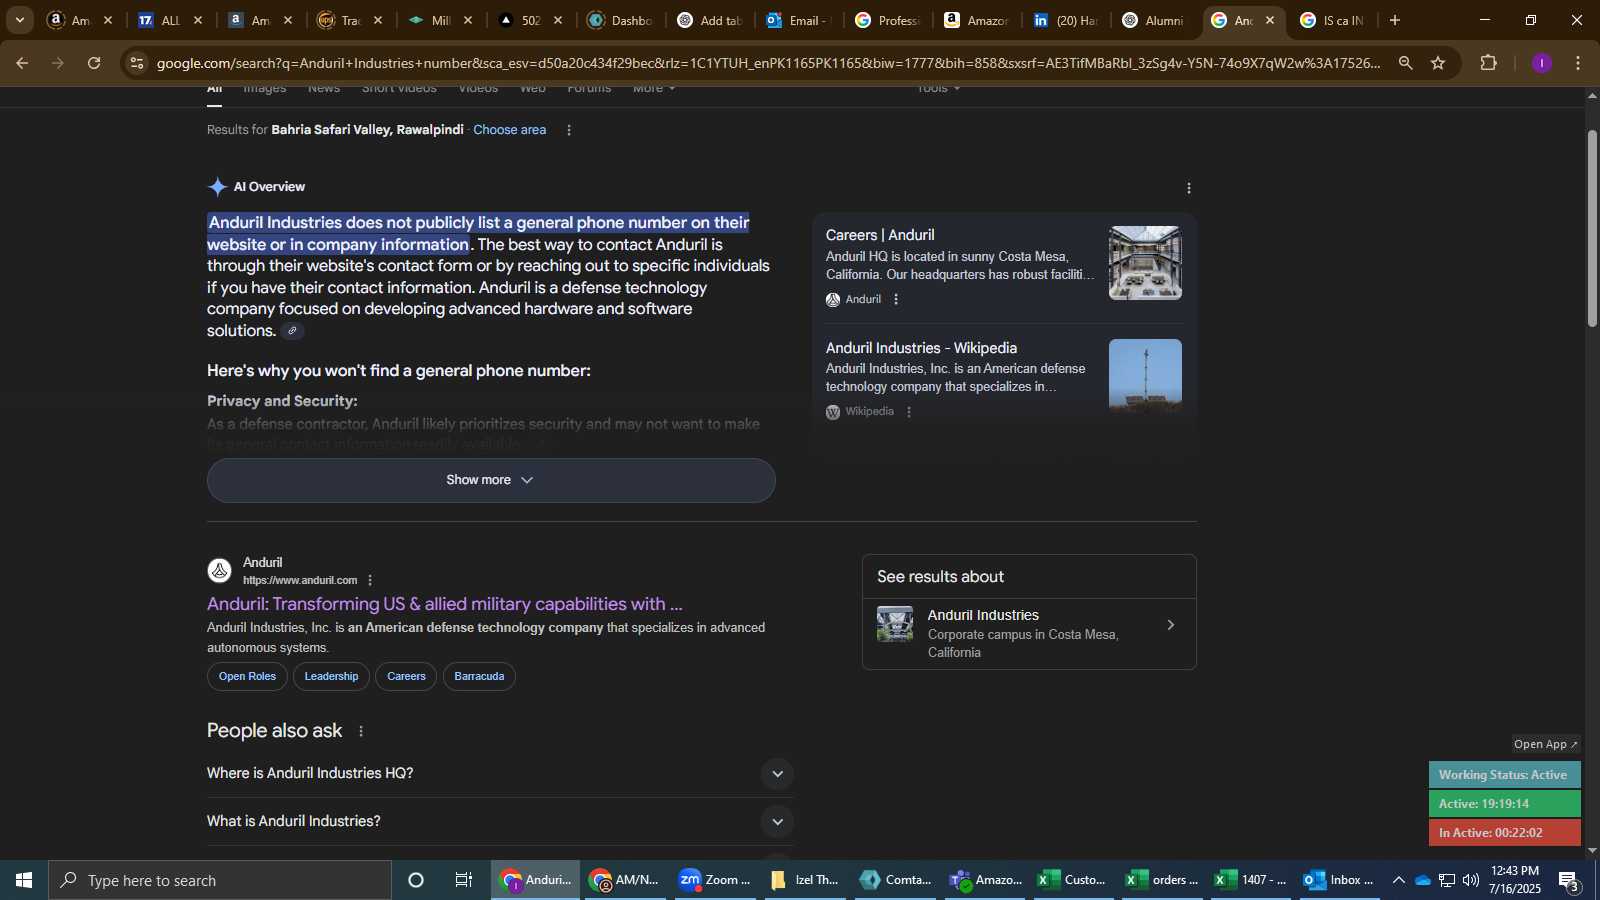Open the notification center icon
Image resolution: width=1600 pixels, height=900 pixels.
(x=1568, y=880)
